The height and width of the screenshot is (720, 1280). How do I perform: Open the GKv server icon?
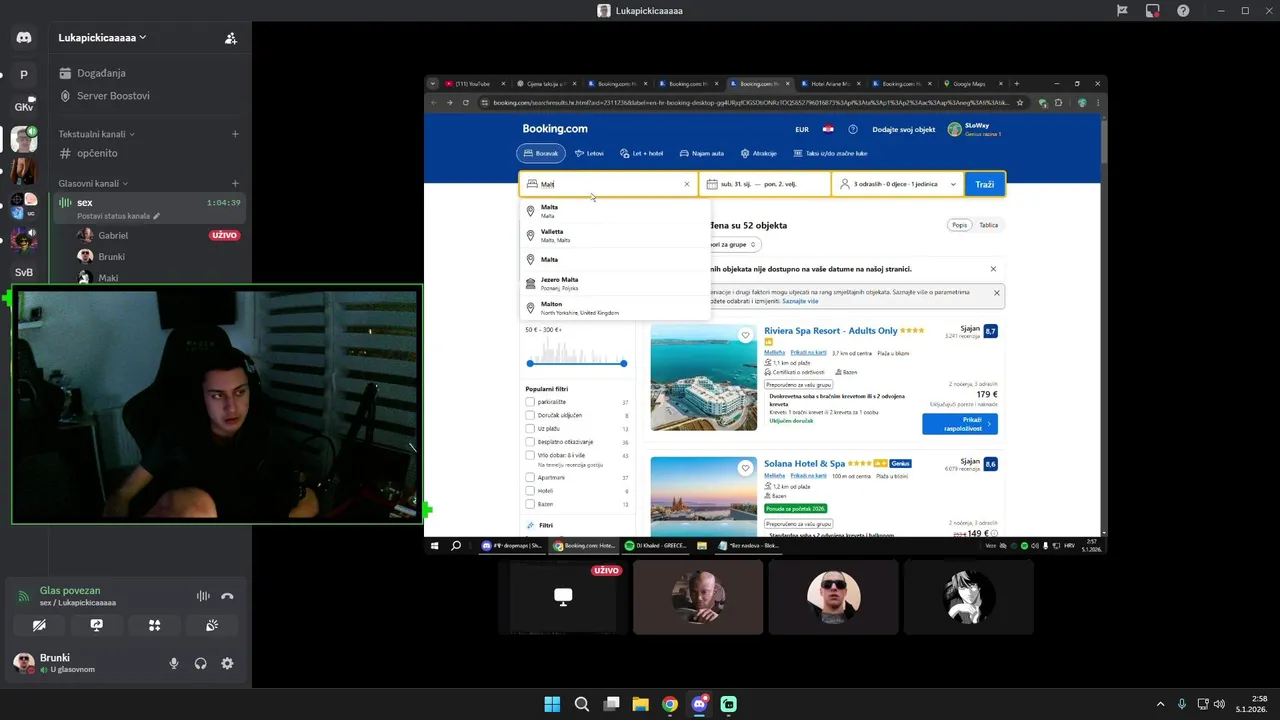[x=24, y=106]
